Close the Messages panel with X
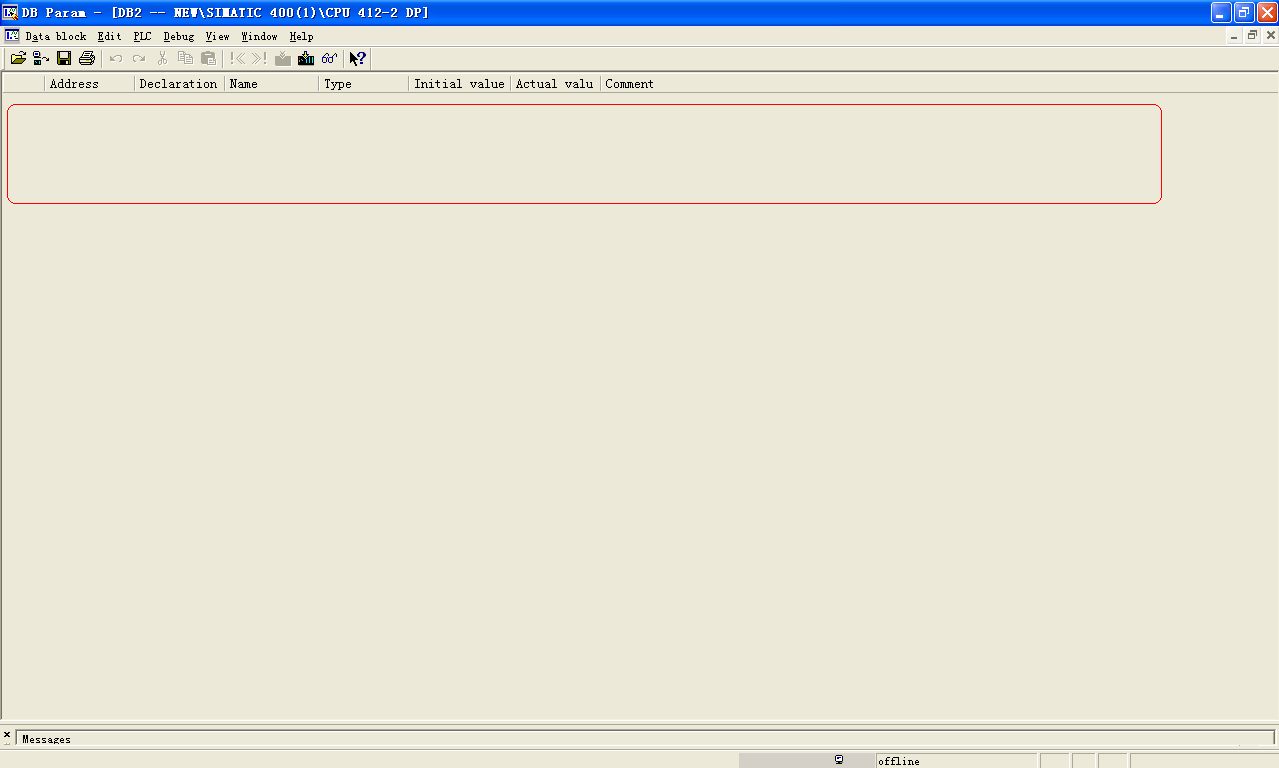1279x768 pixels. 7,735
